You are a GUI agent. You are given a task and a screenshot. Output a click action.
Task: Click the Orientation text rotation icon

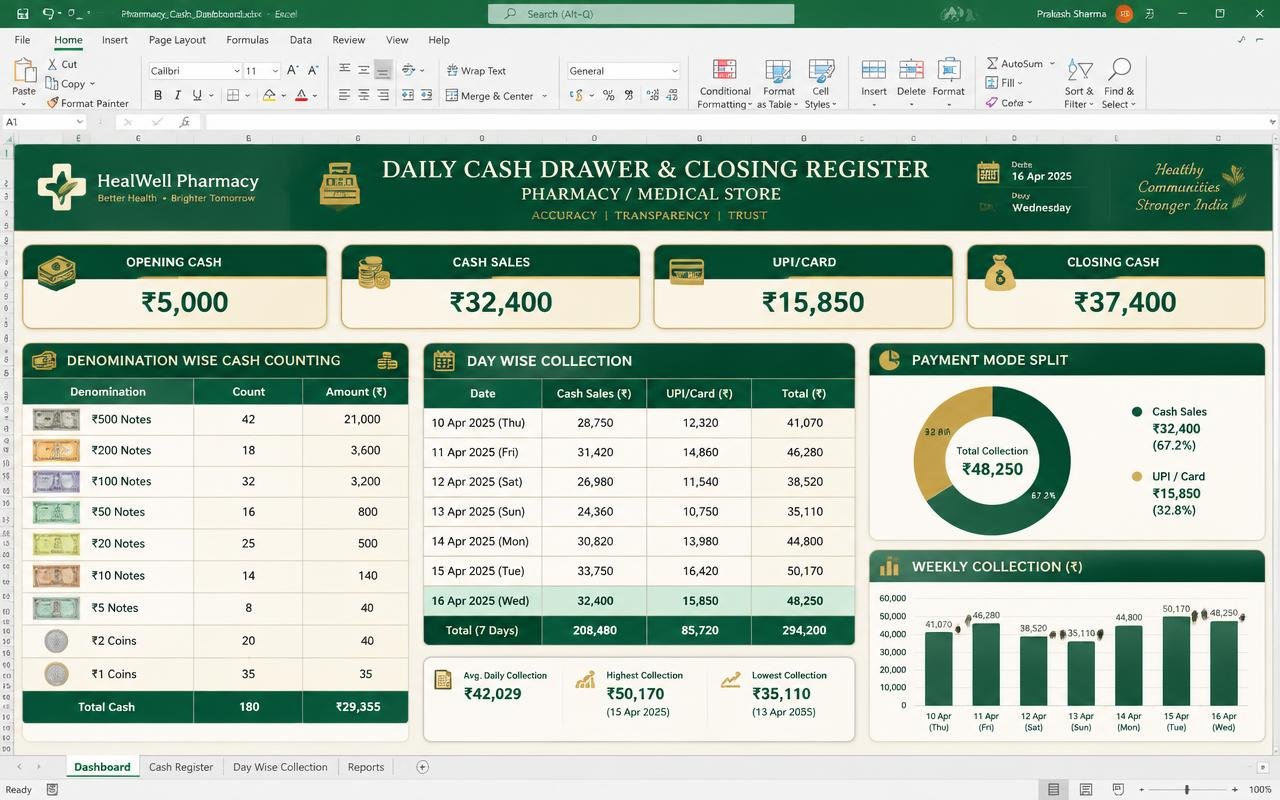tap(408, 70)
